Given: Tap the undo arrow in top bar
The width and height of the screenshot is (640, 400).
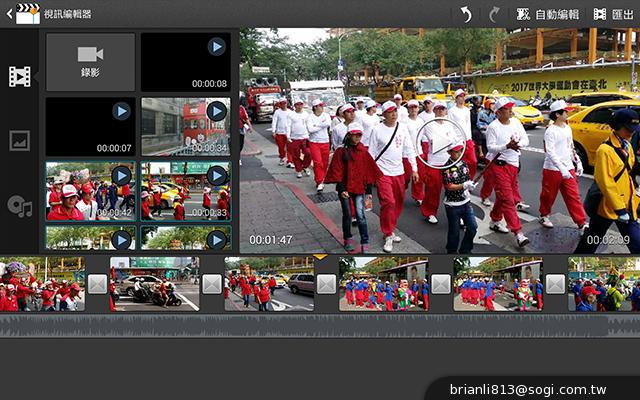Looking at the screenshot, I should (x=465, y=14).
